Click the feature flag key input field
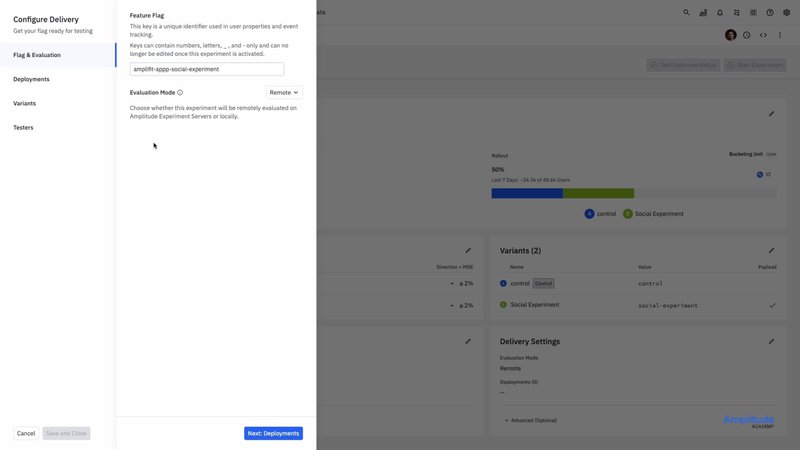The height and width of the screenshot is (450, 800). 207,69
